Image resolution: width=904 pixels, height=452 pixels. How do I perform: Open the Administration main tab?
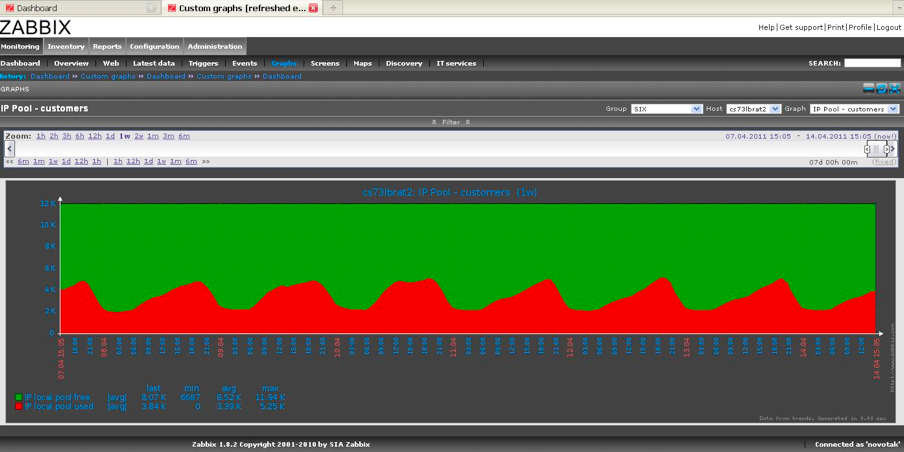click(x=215, y=46)
